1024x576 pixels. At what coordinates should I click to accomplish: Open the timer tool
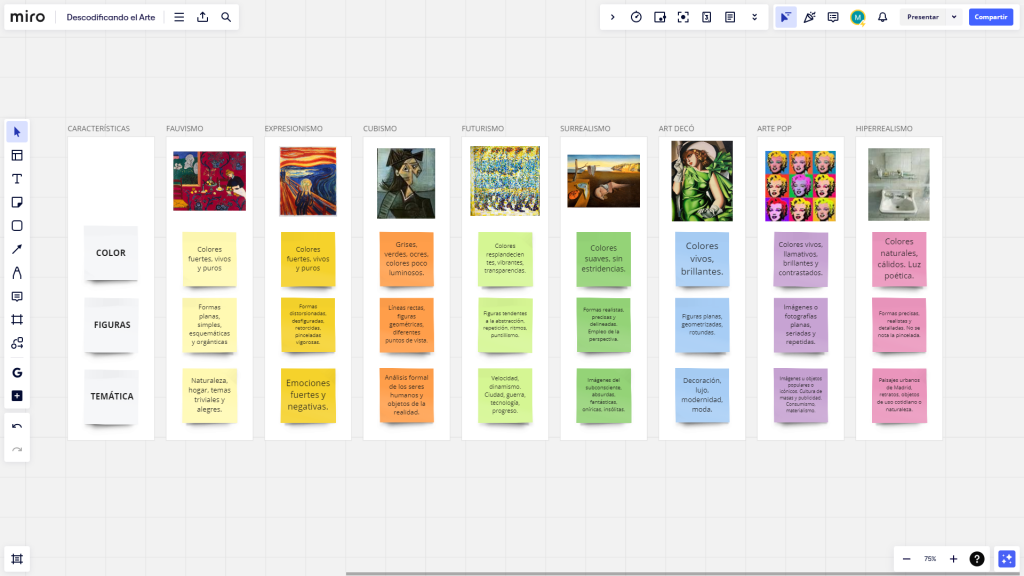(636, 17)
